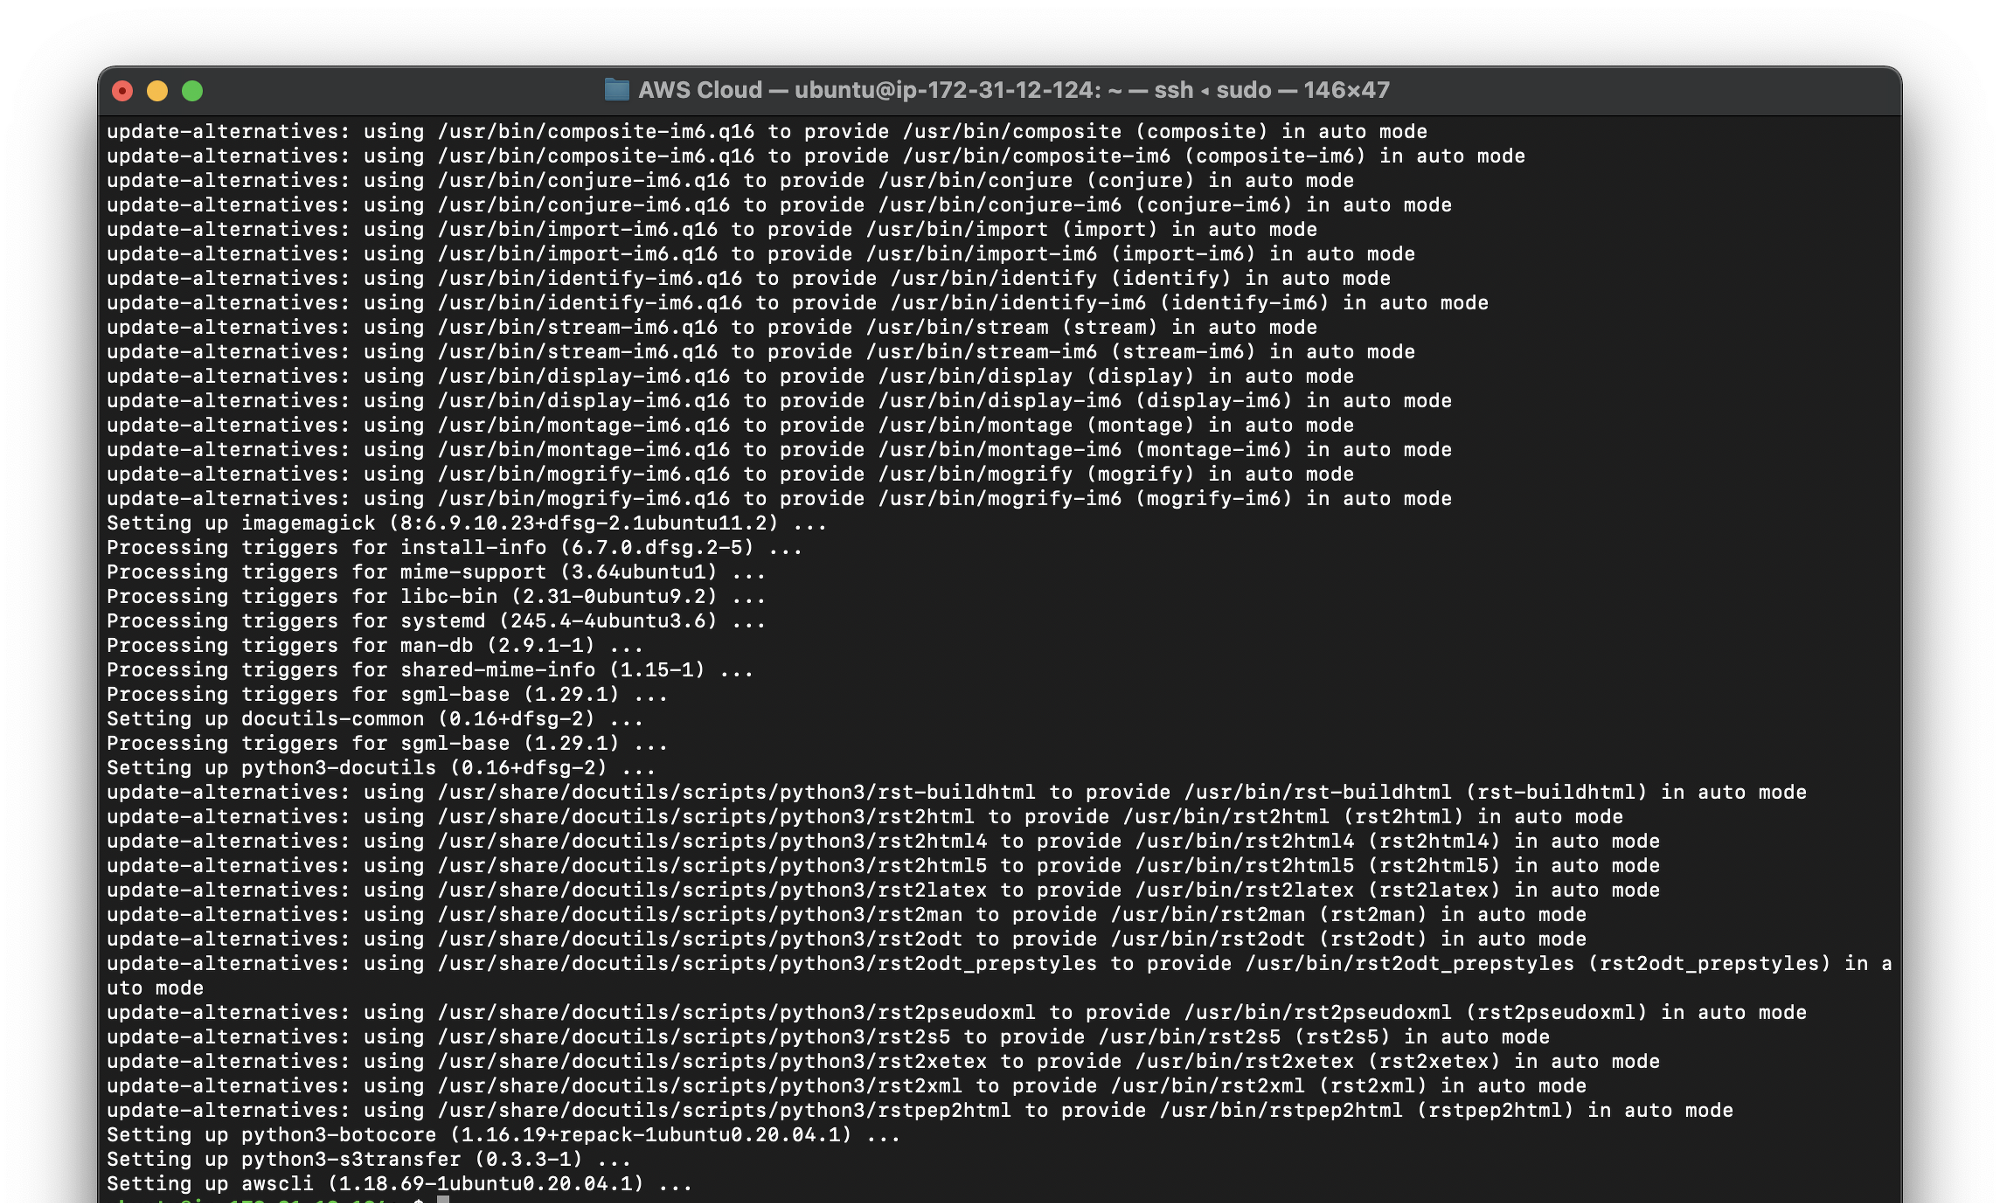The image size is (2000, 1203).
Task: Click the terminal cursor block at the prompt
Action: [x=443, y=1199]
